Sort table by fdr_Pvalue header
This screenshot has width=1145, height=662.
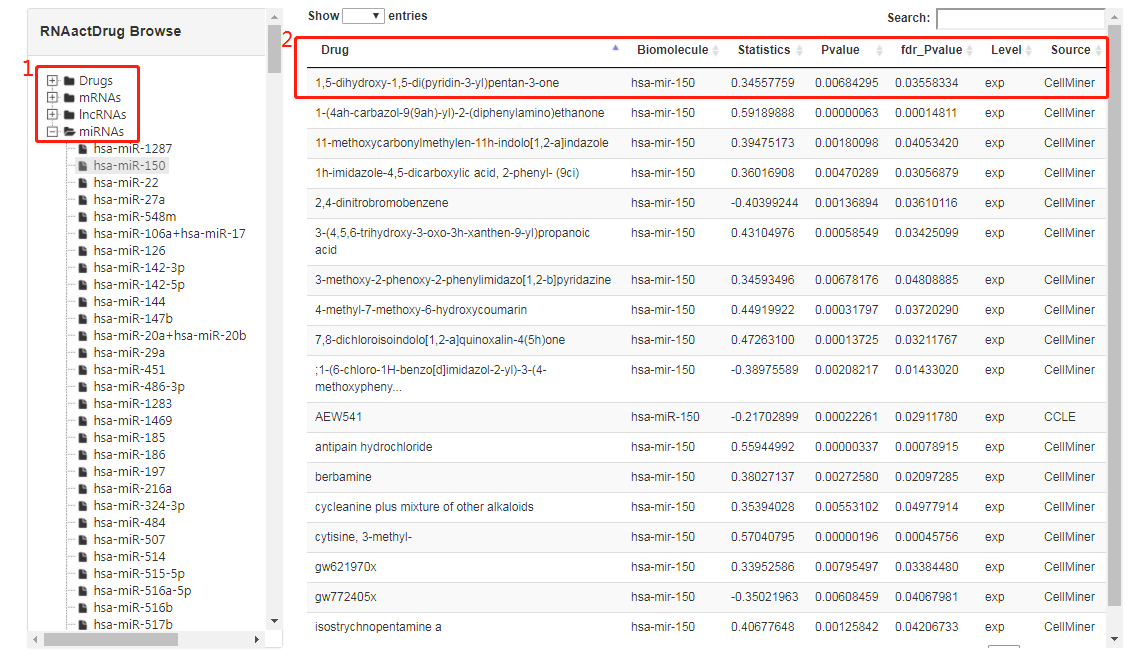coord(931,50)
